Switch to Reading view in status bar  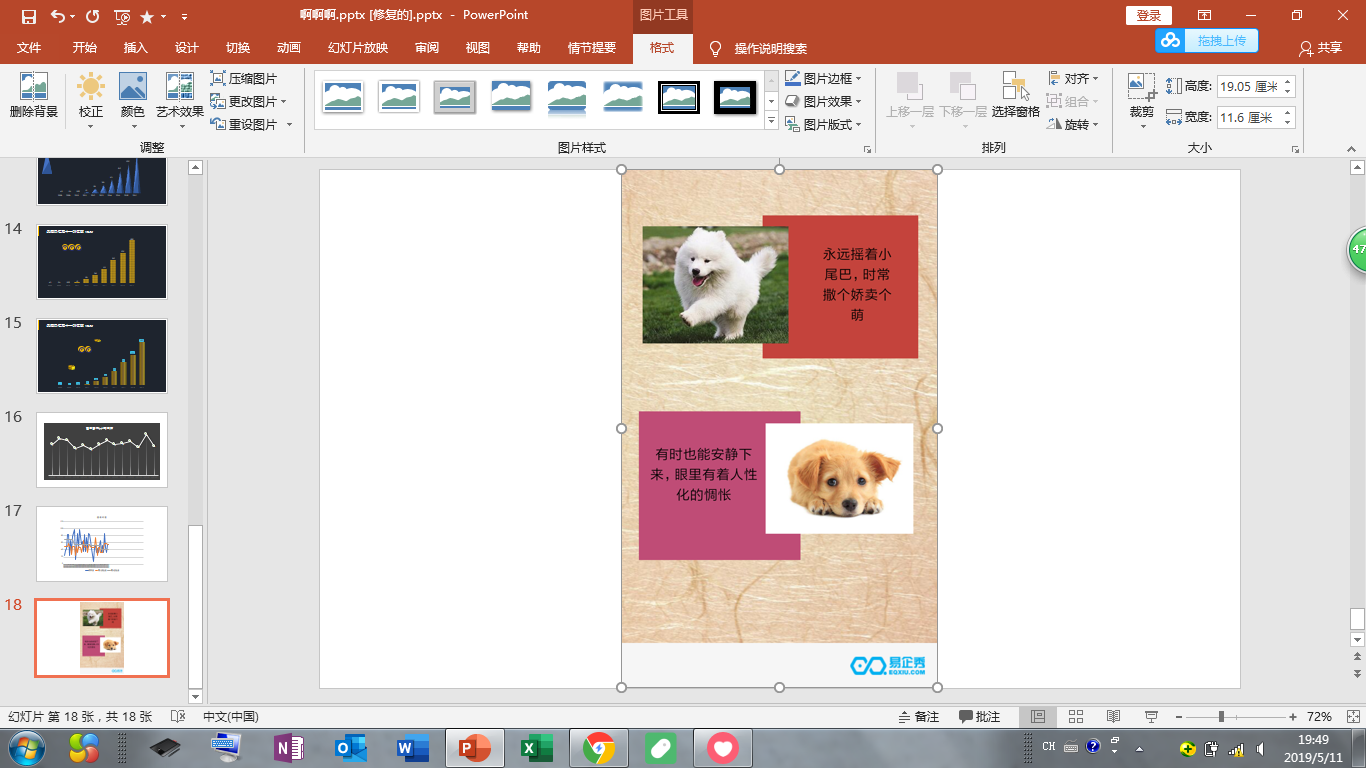(x=1113, y=717)
